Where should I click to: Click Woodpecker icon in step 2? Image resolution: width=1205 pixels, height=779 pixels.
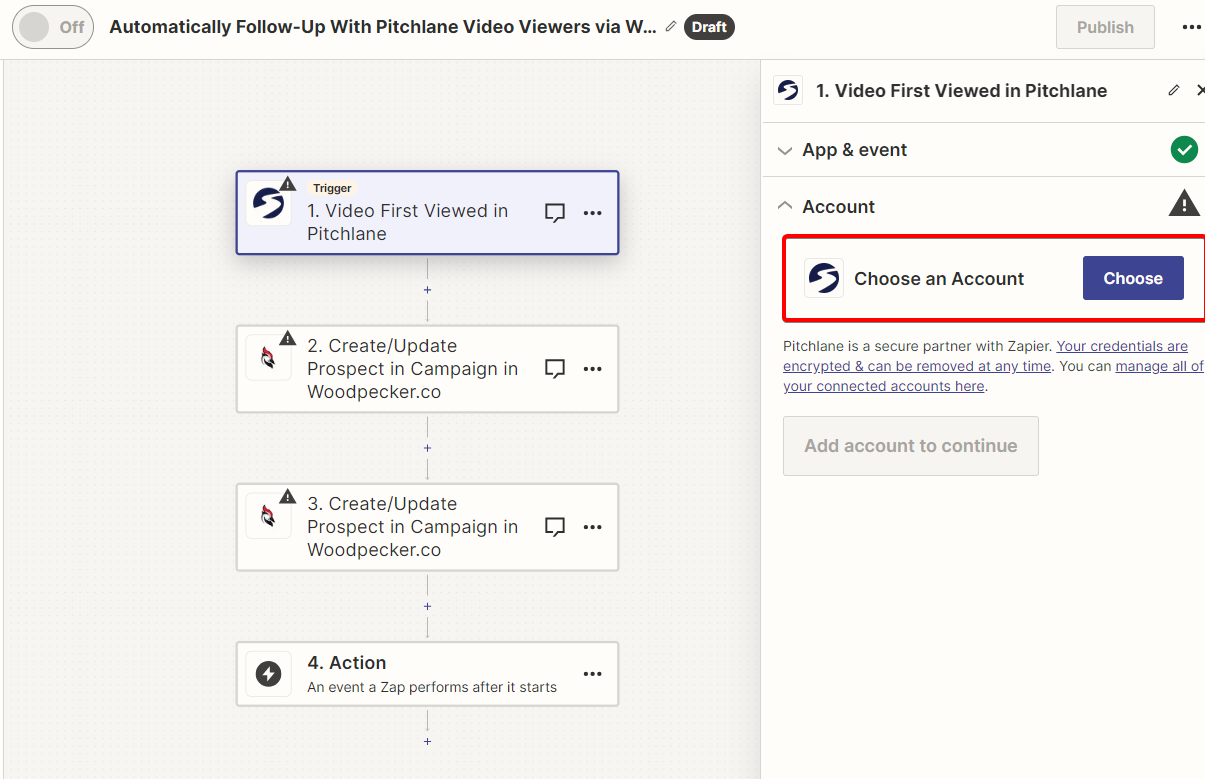(267, 358)
